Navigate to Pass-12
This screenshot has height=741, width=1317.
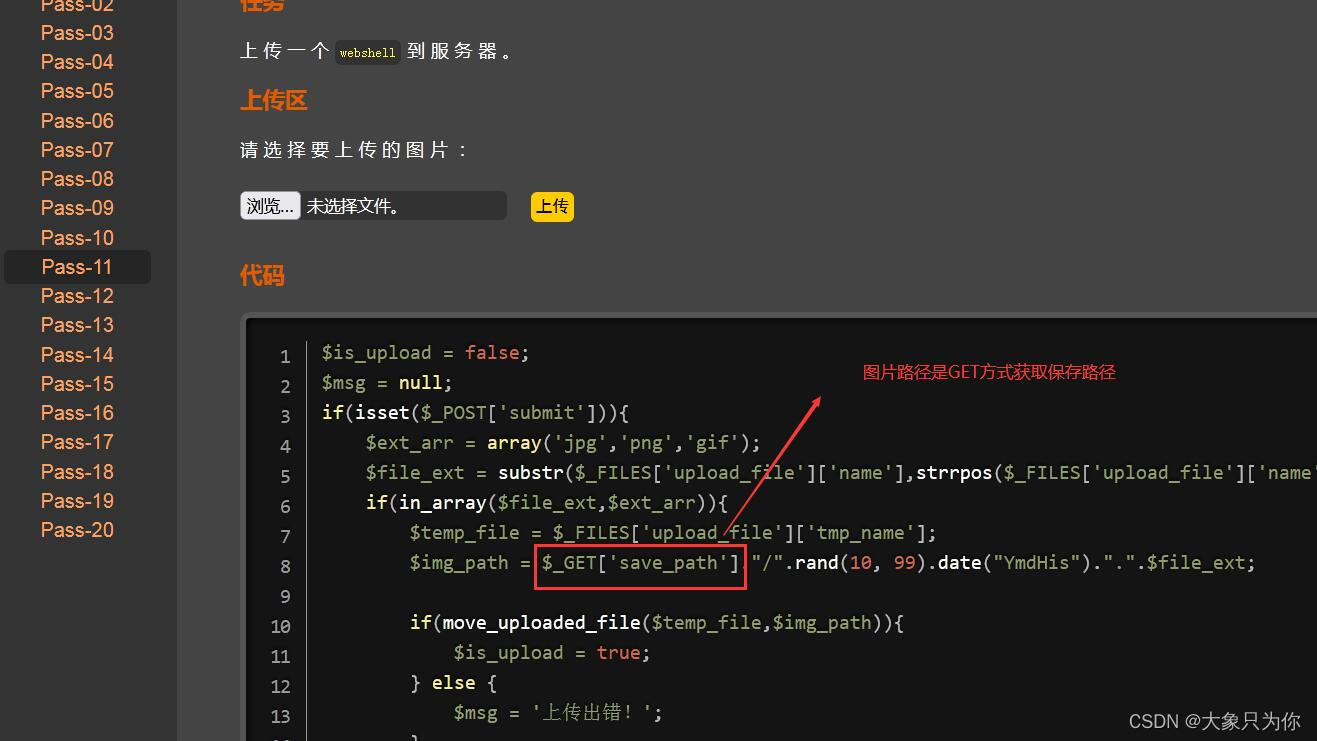tap(77, 296)
